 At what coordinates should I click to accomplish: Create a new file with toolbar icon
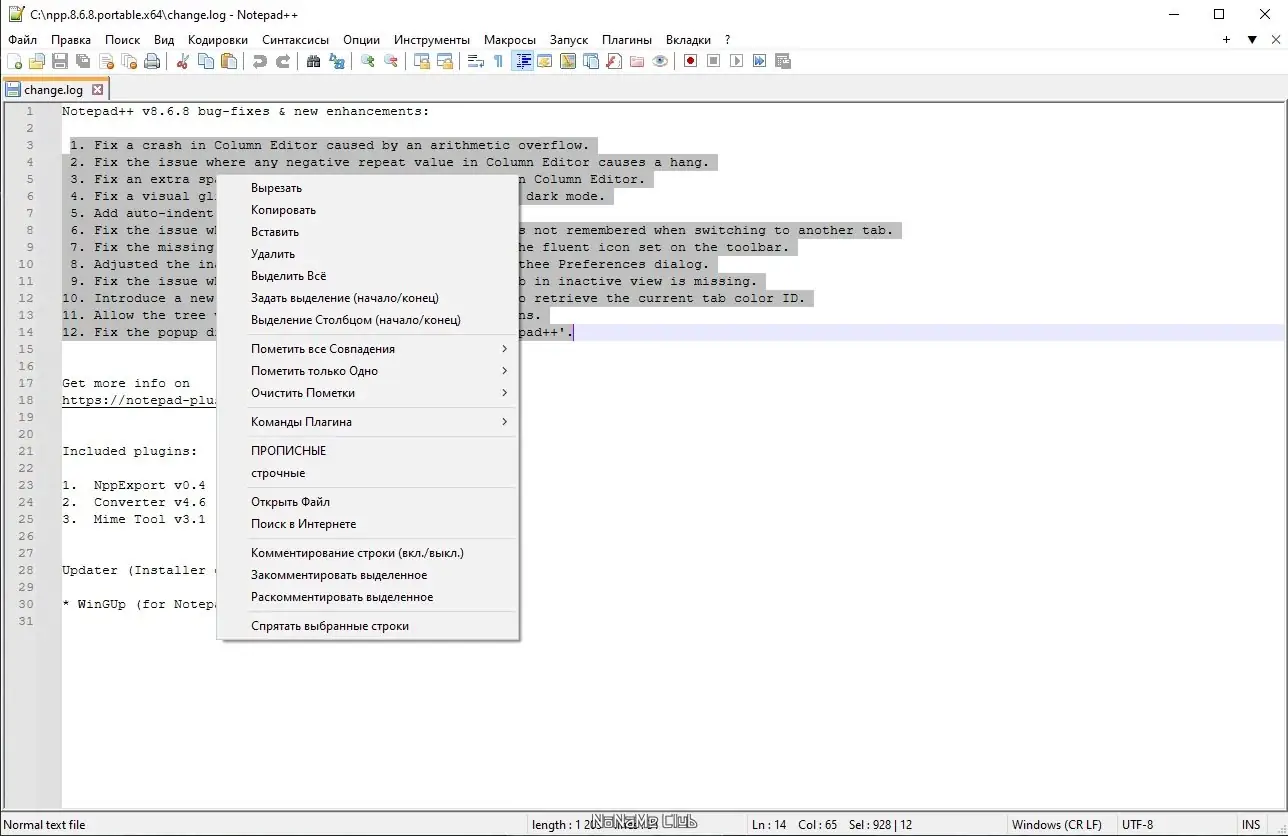pyautogui.click(x=14, y=61)
